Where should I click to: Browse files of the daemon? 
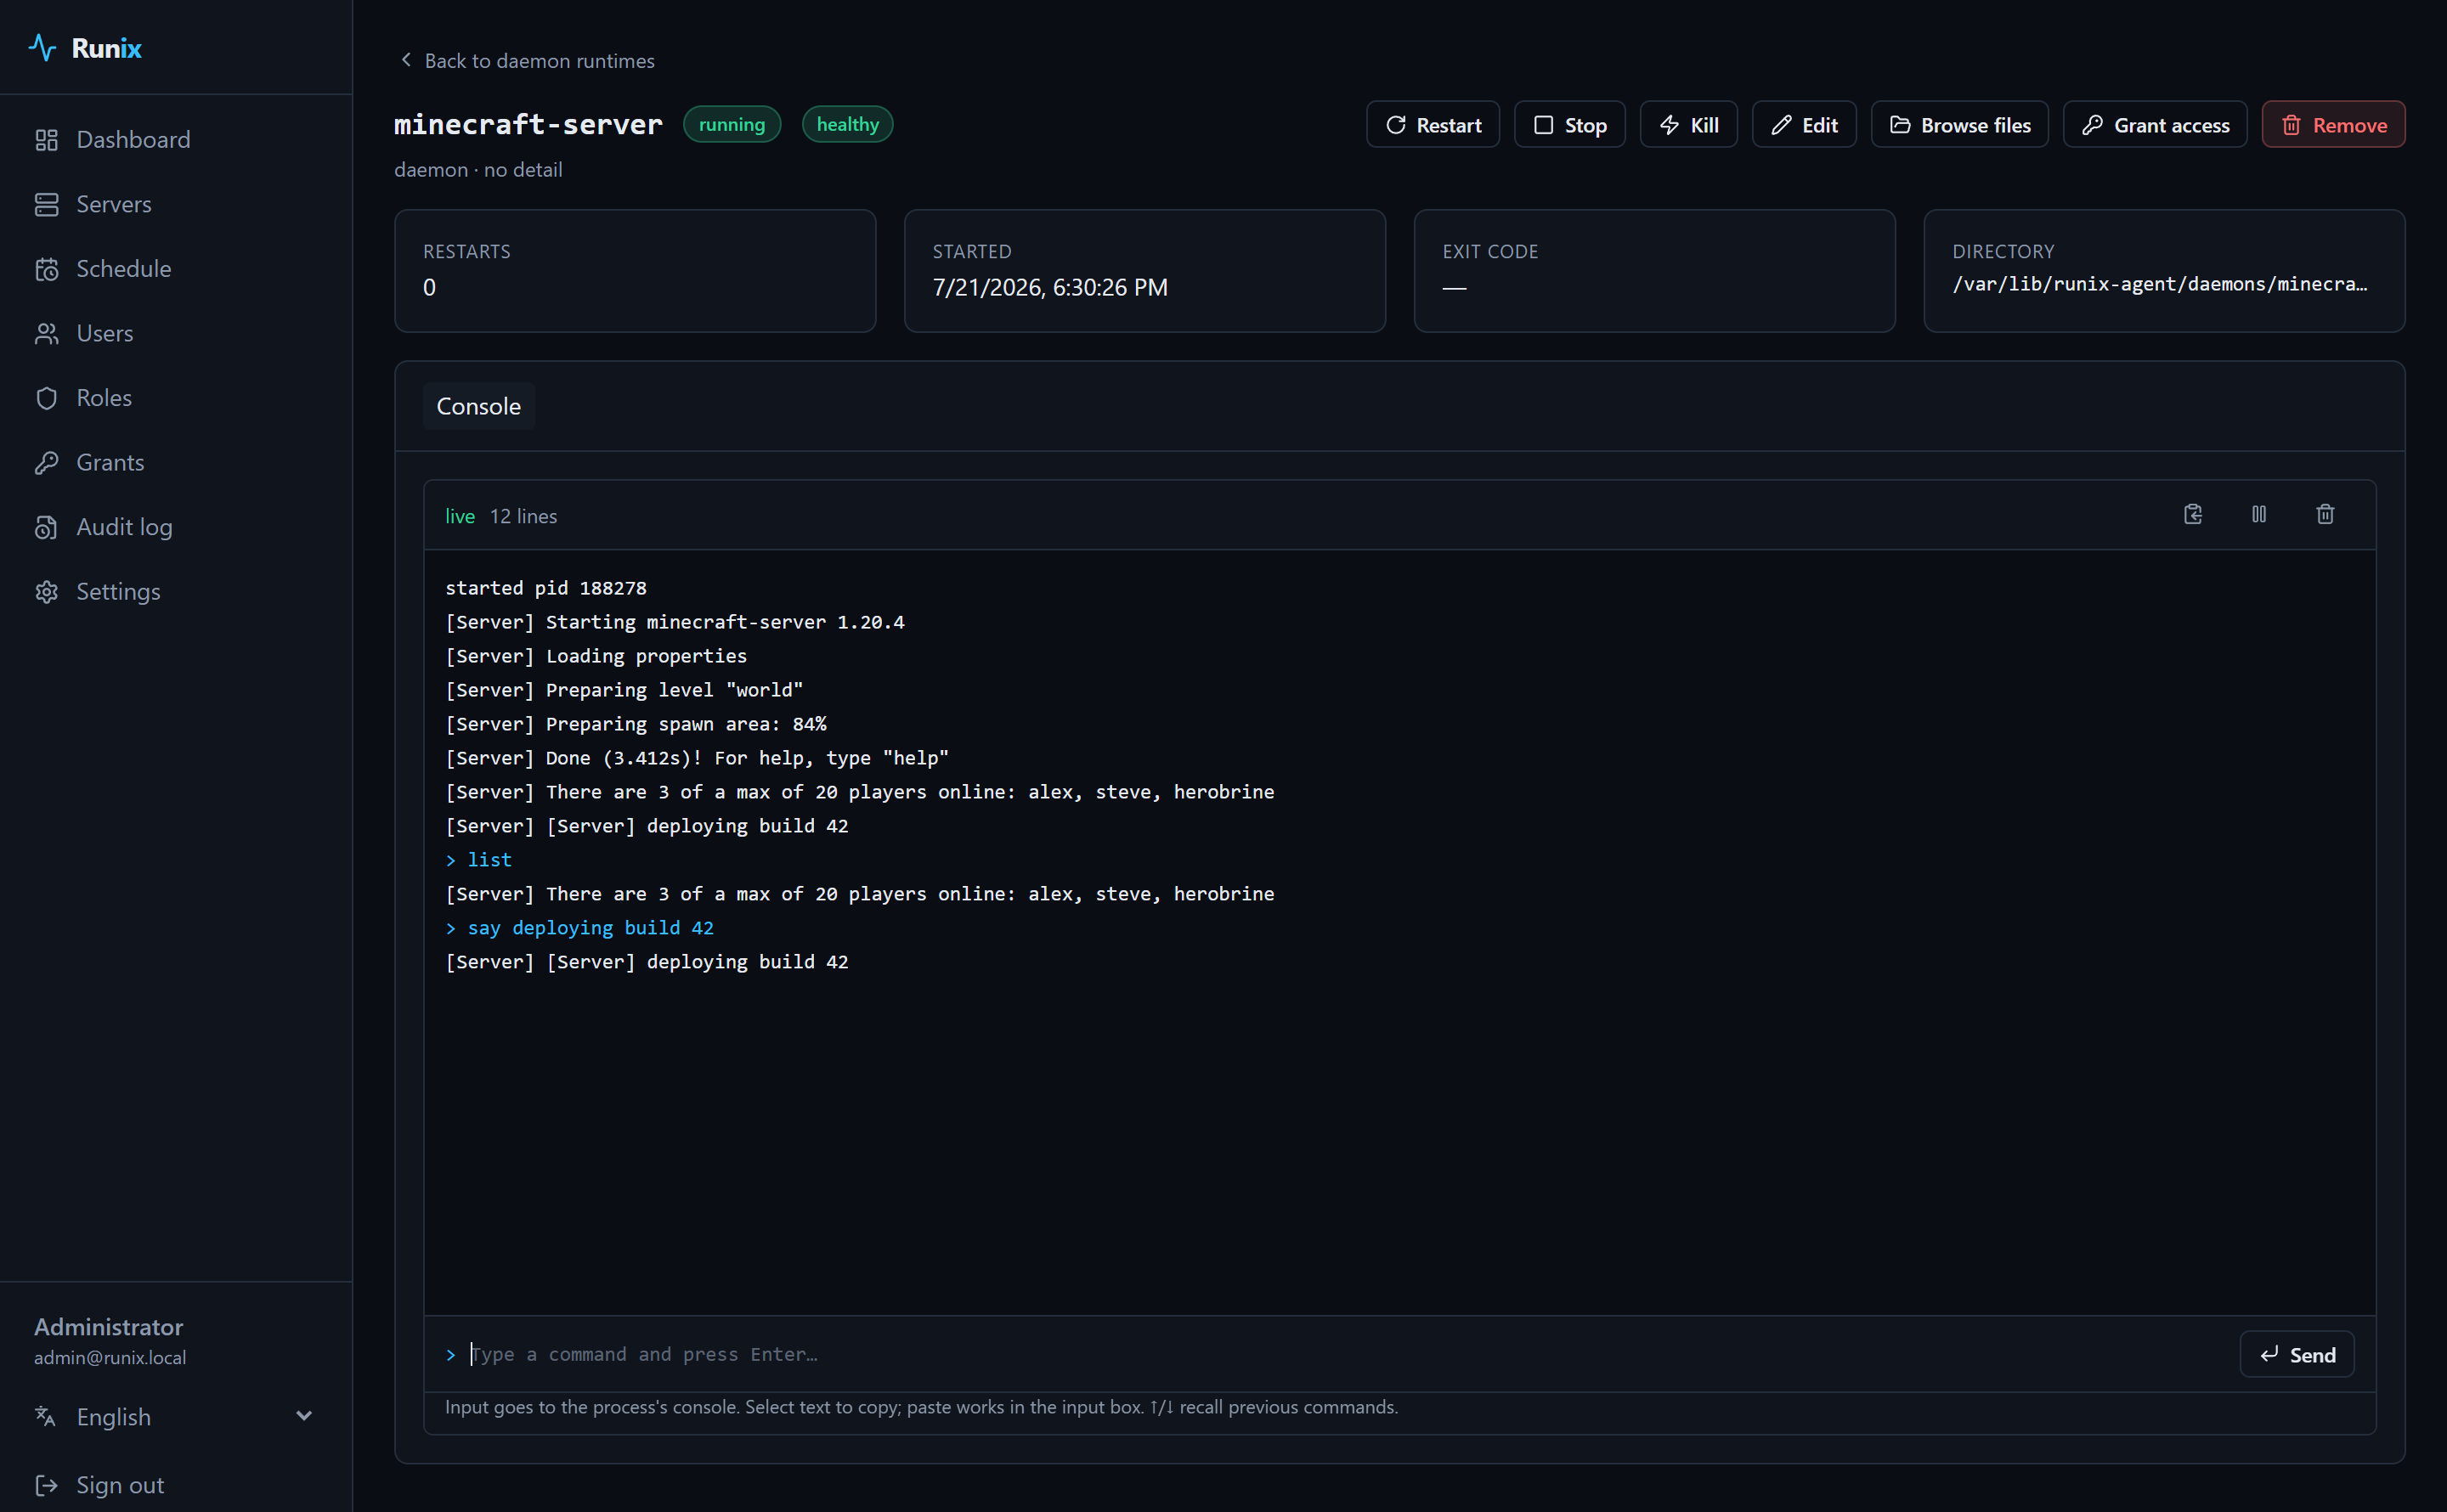[1959, 125]
